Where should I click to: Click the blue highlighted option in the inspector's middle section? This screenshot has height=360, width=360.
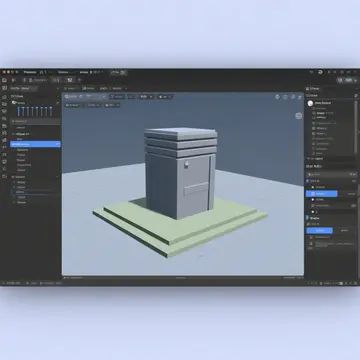coord(321,194)
